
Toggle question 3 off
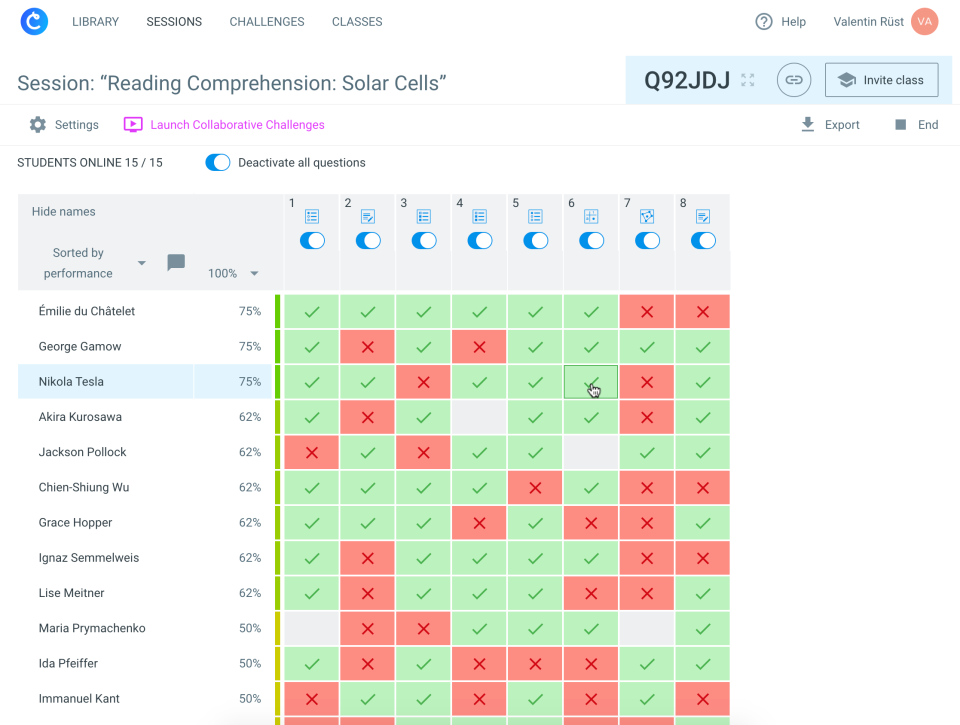coord(423,240)
